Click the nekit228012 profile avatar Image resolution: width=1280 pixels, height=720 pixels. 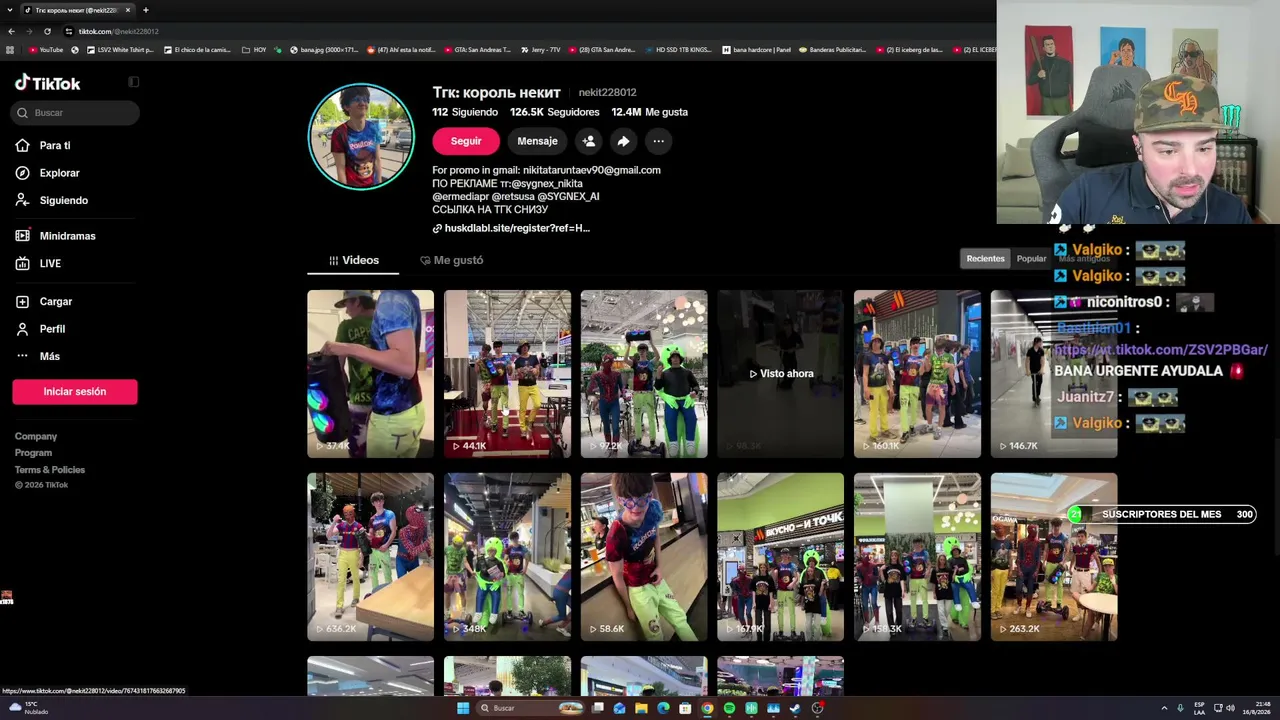click(361, 137)
